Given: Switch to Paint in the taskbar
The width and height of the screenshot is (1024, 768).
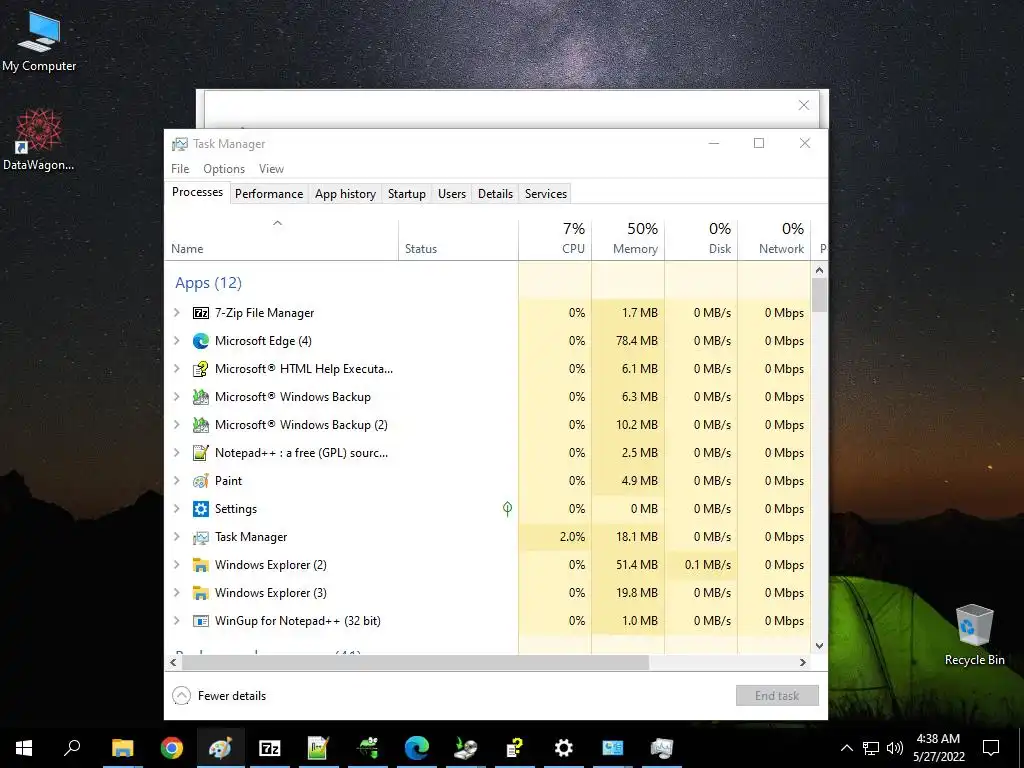Looking at the screenshot, I should point(221,748).
